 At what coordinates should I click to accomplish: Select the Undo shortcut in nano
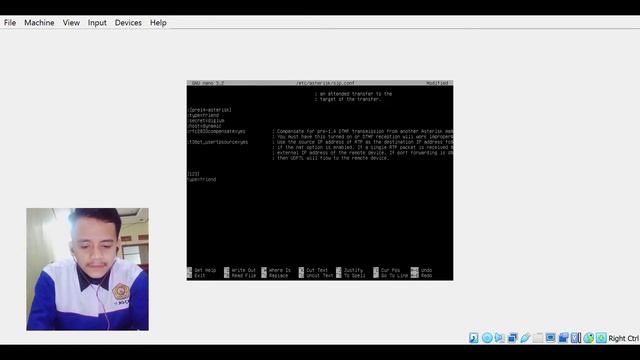point(421,270)
